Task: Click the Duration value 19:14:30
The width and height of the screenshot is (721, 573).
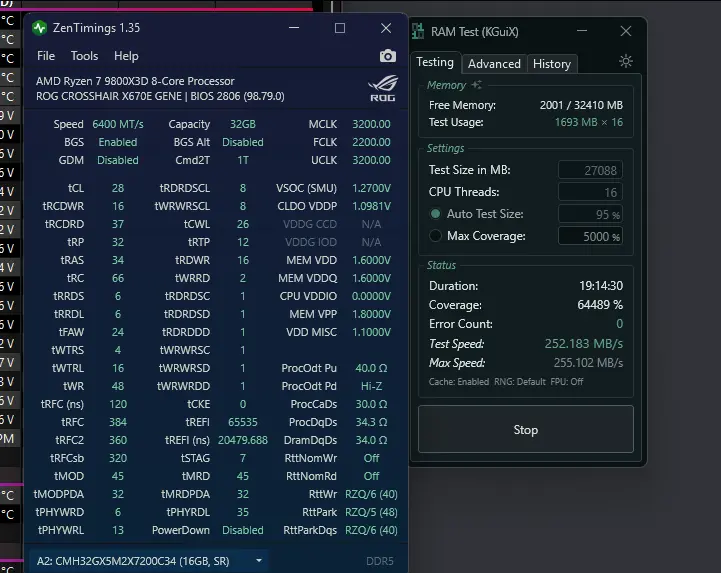Action: coord(601,286)
